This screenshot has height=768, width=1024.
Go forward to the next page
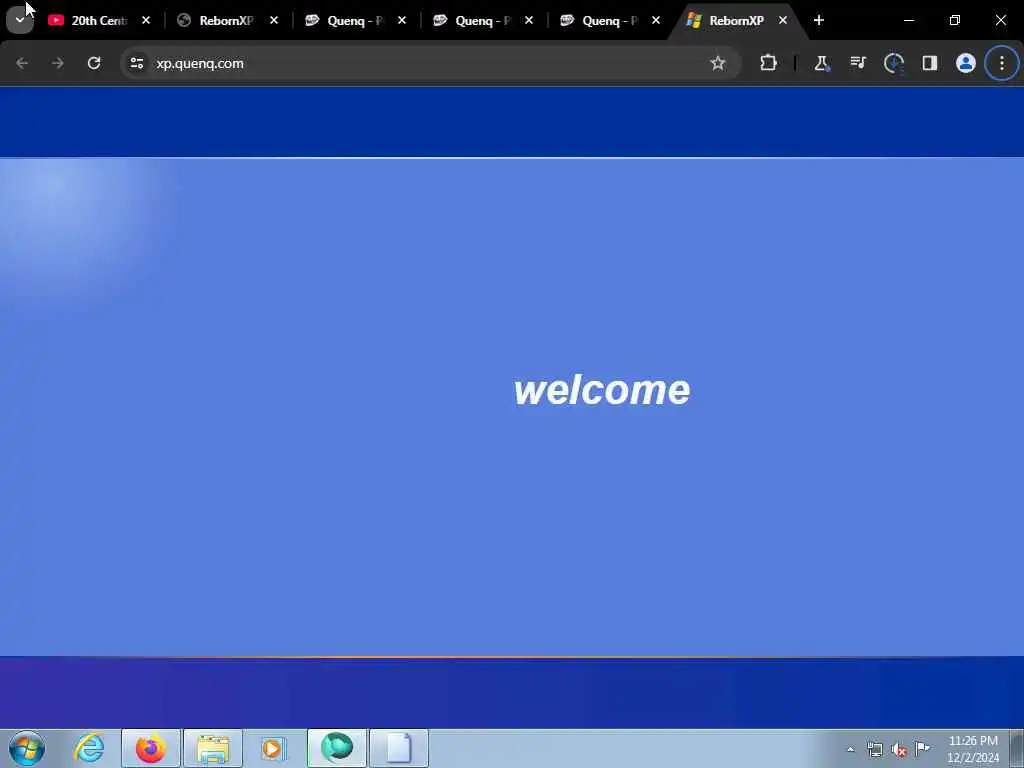[57, 63]
